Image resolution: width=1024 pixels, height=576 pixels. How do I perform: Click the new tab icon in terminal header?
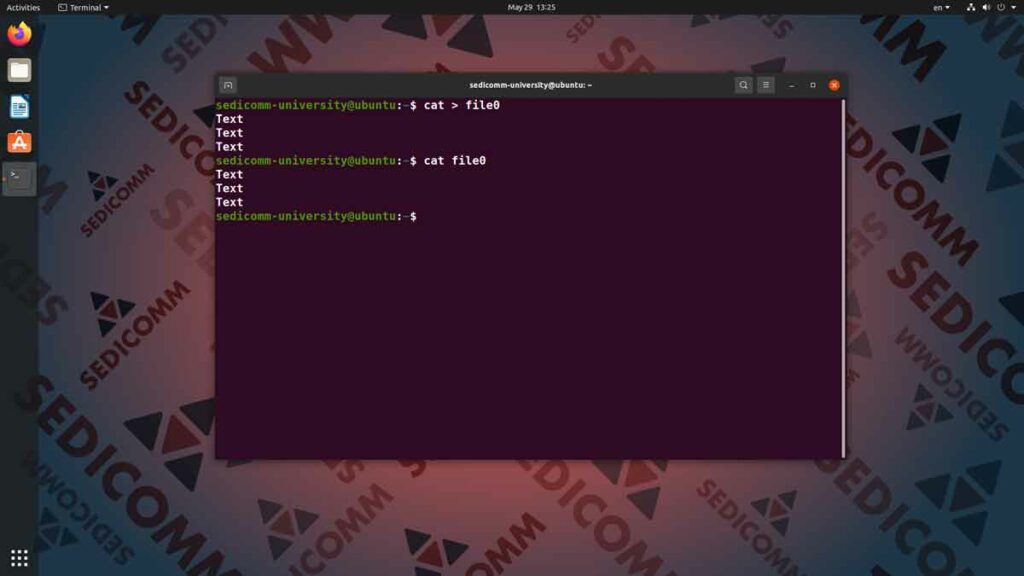pyautogui.click(x=228, y=85)
